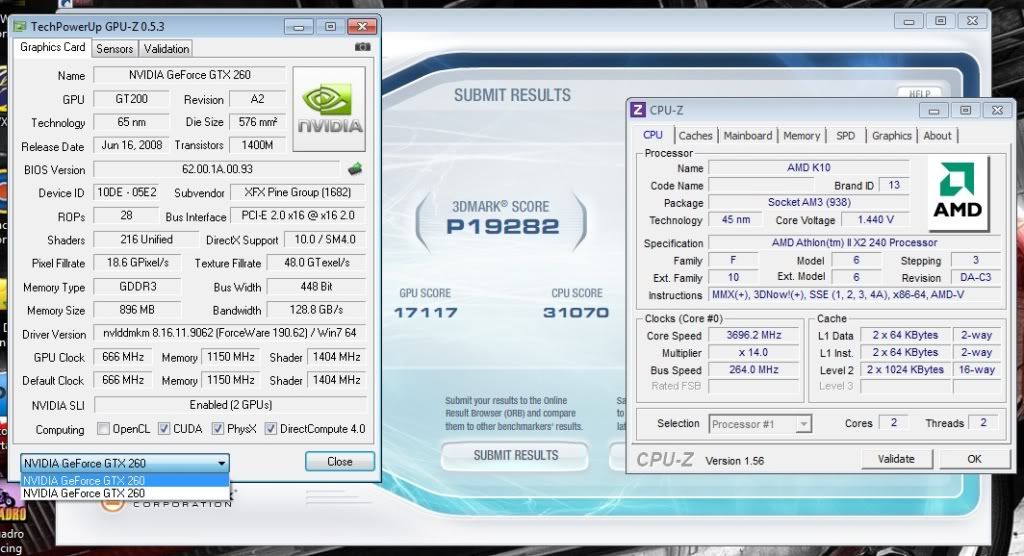Open the SPD tab in CPU-Z
This screenshot has width=1024, height=556.
(x=845, y=136)
